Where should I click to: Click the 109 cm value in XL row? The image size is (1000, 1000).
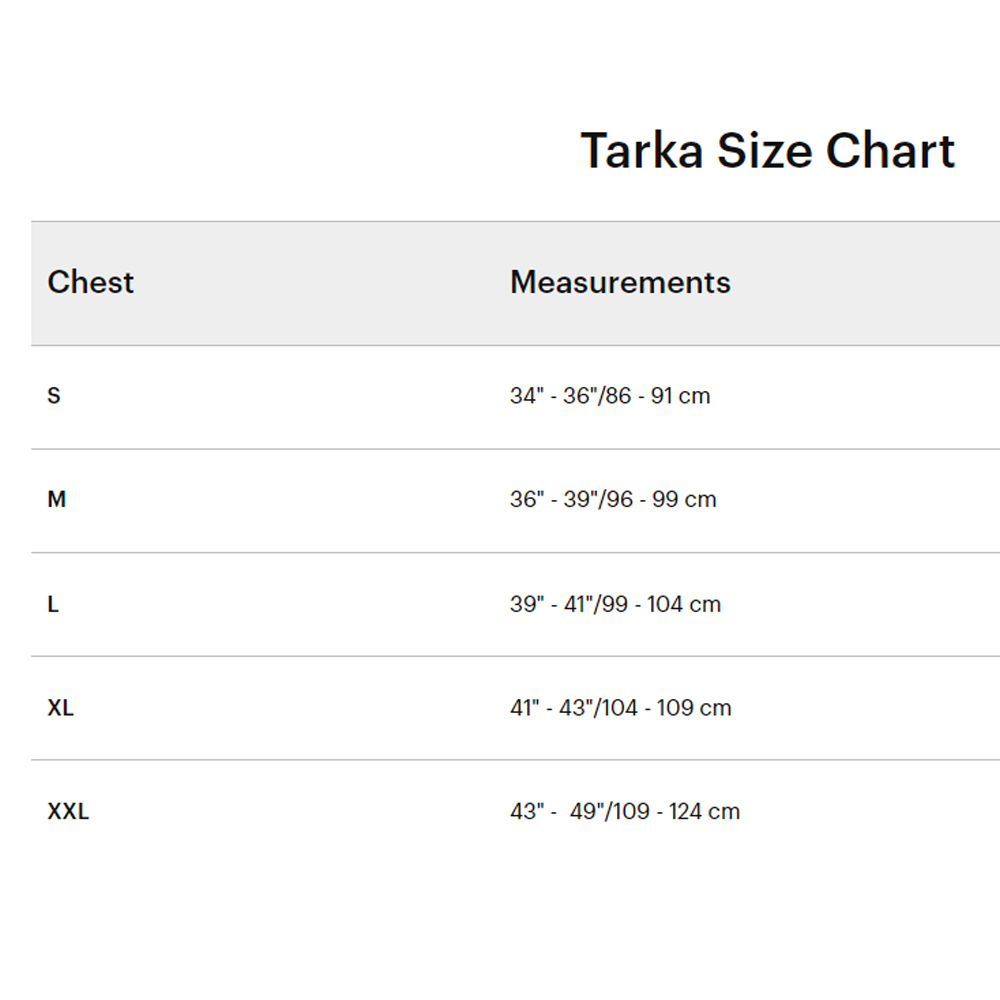(x=695, y=707)
